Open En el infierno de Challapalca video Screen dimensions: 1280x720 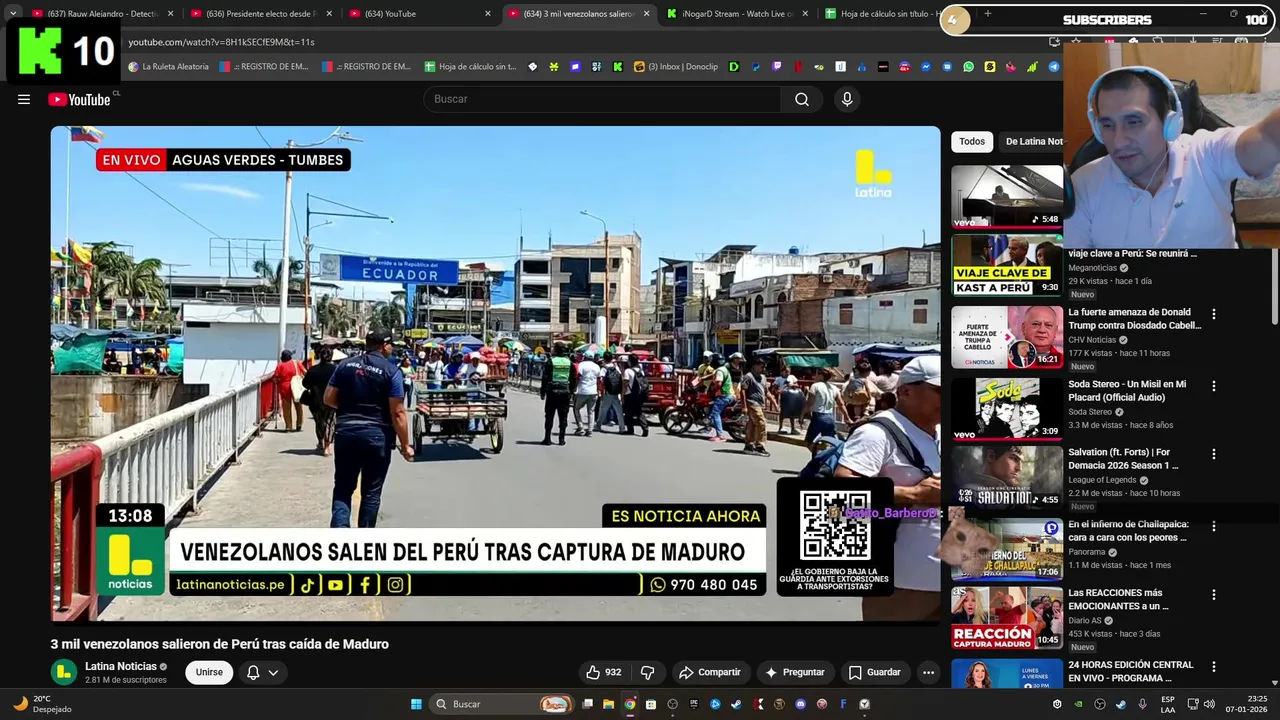(x=1128, y=530)
